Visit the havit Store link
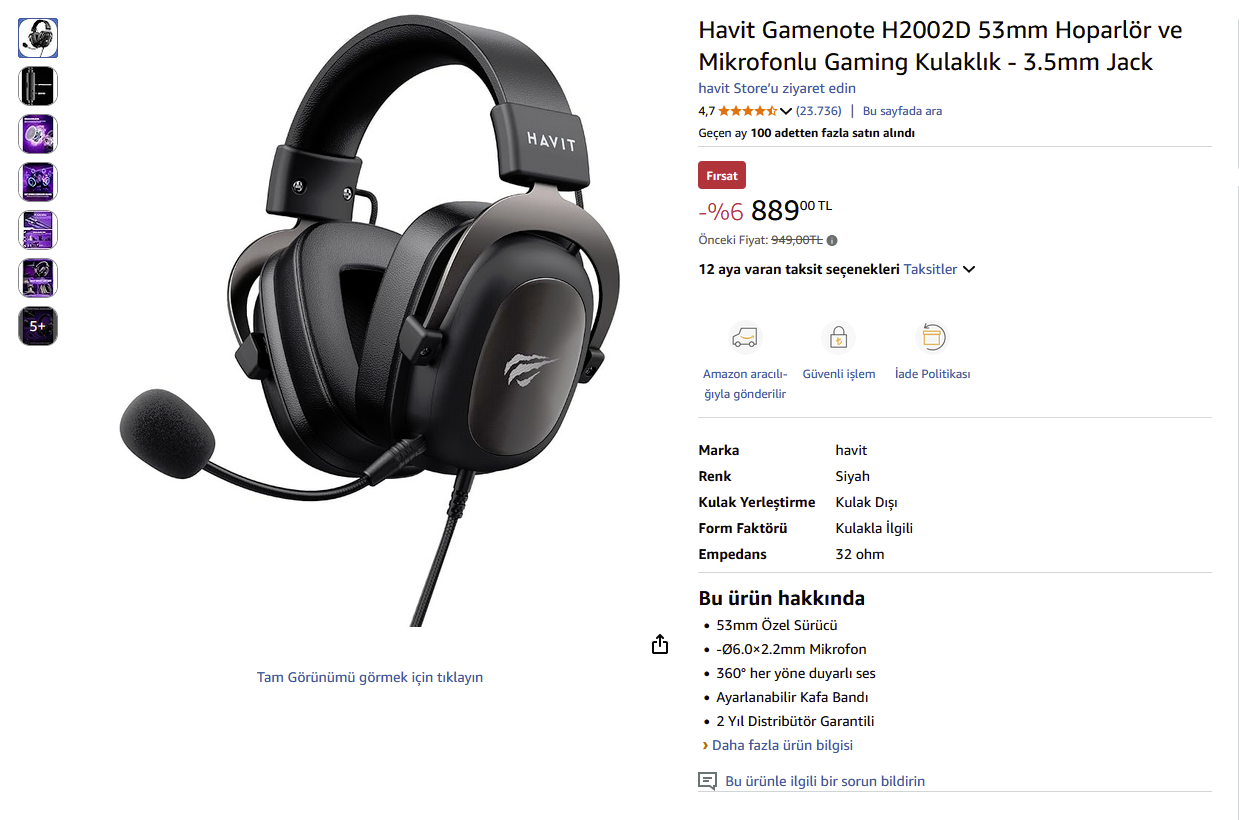The image size is (1239, 820). (x=777, y=88)
